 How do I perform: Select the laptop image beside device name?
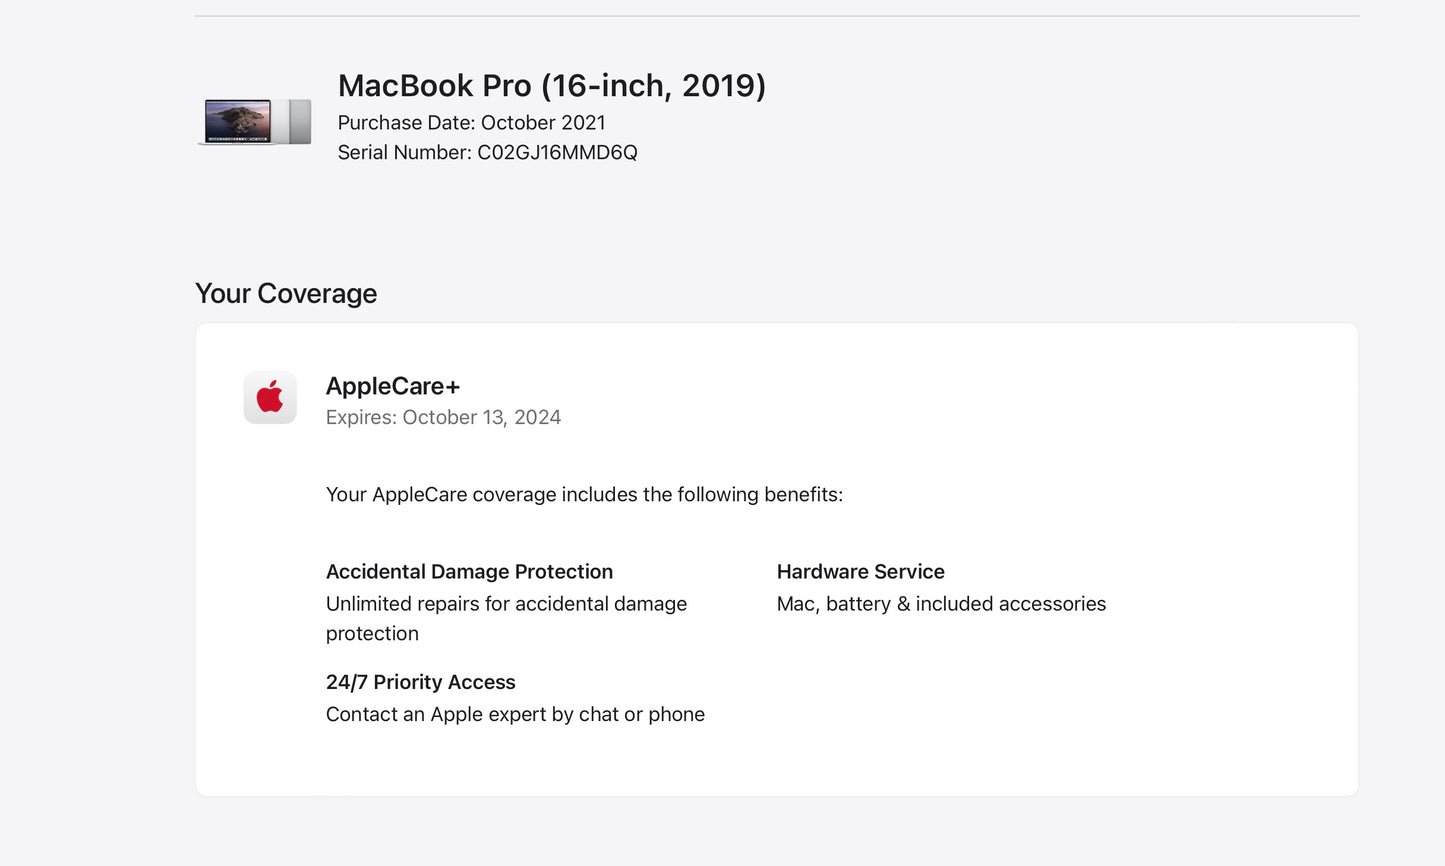(255, 120)
